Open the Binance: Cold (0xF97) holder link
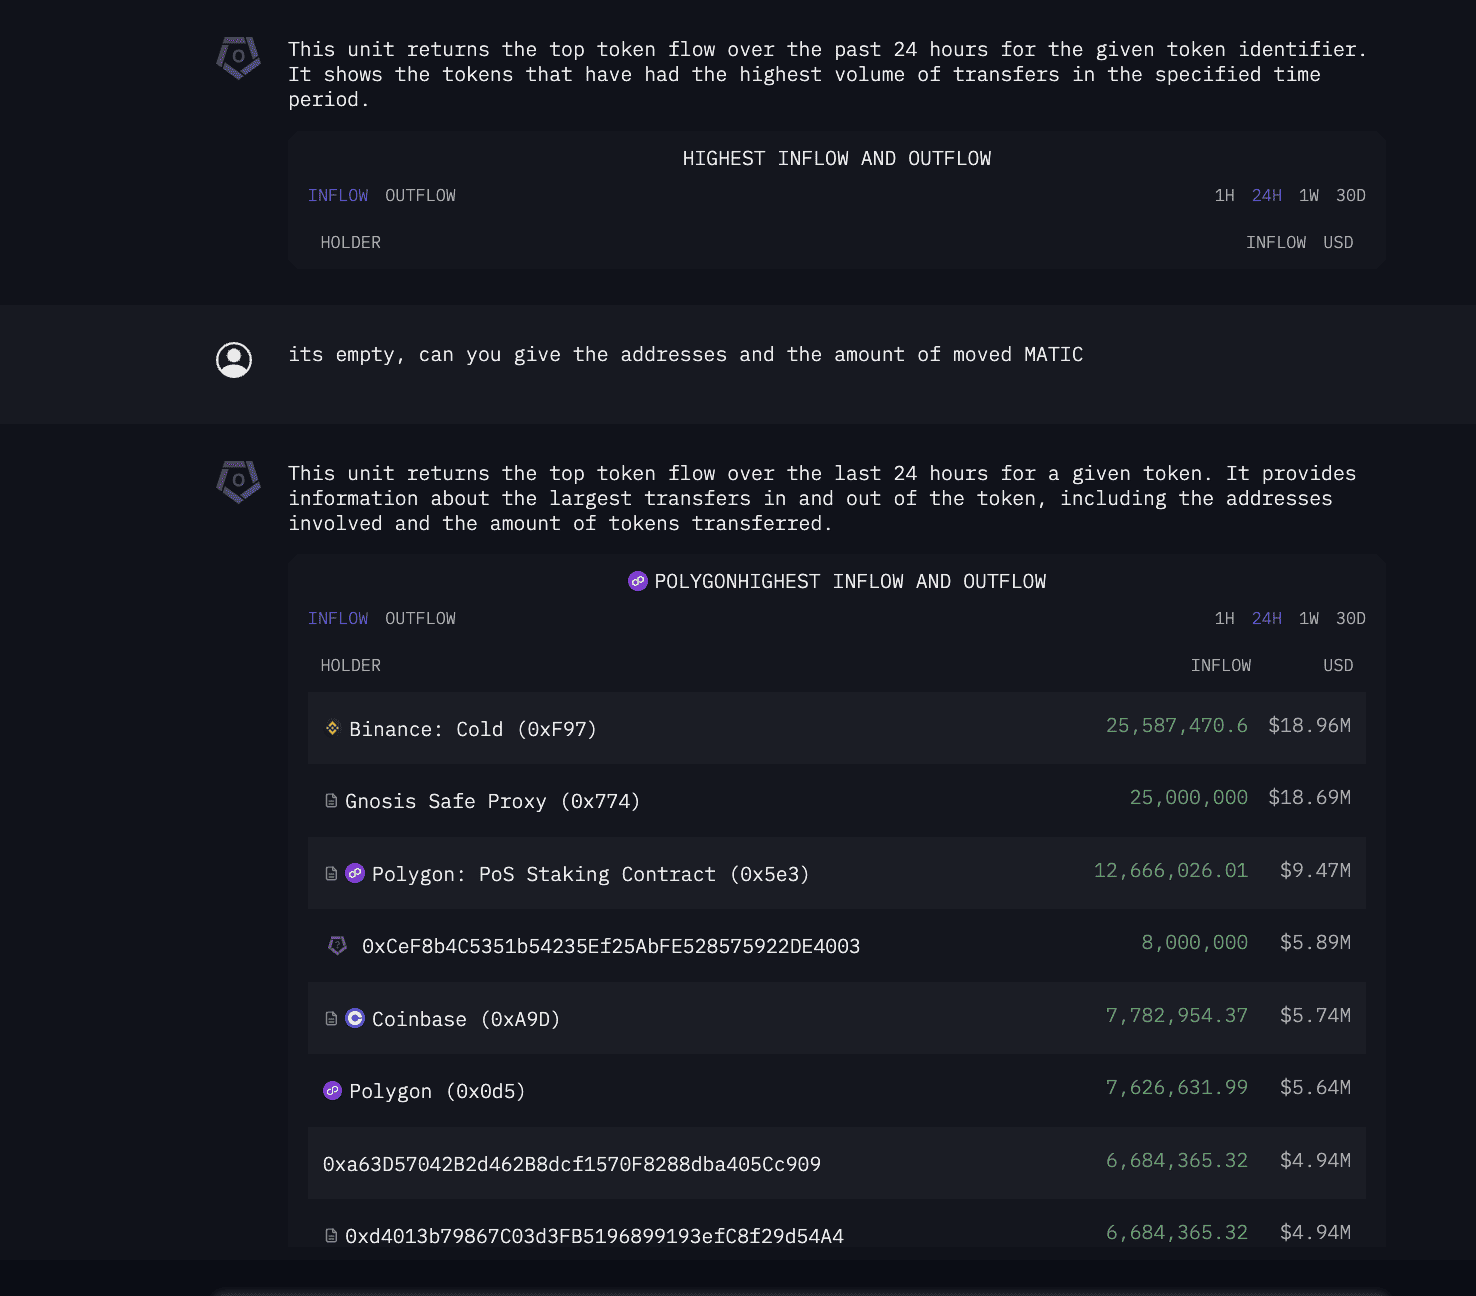Image resolution: width=1476 pixels, height=1296 pixels. point(472,729)
